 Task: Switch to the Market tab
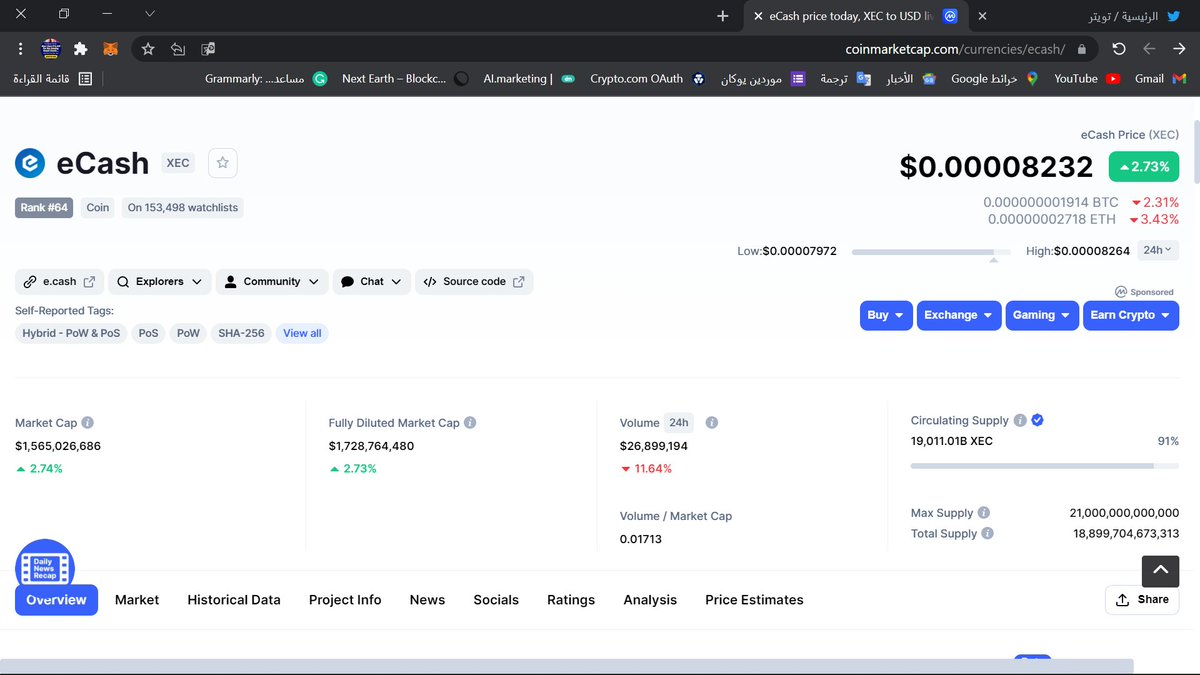(137, 600)
